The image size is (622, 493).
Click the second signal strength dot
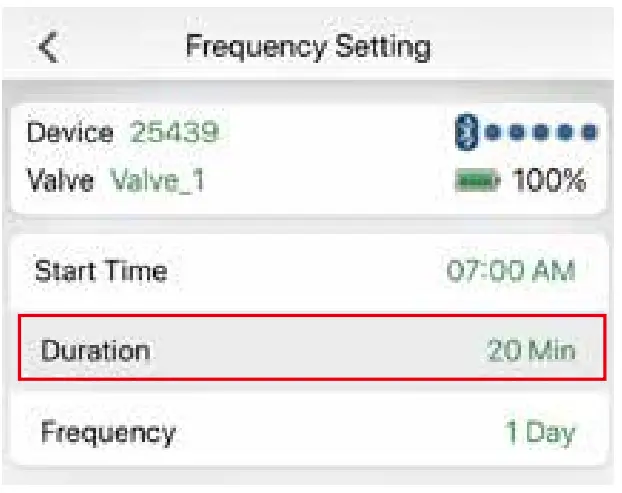coord(518,131)
